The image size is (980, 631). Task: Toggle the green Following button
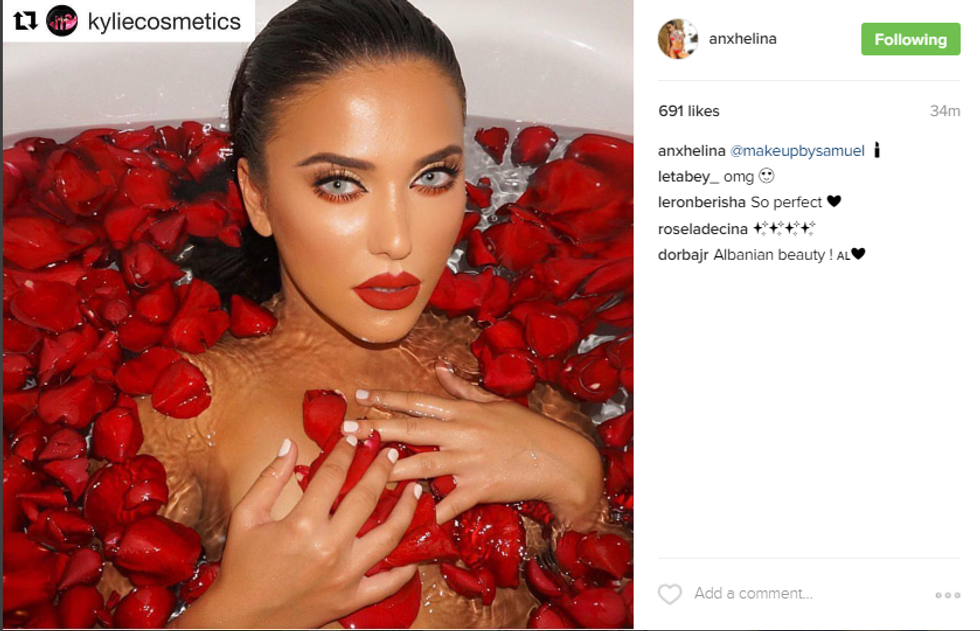(x=911, y=39)
